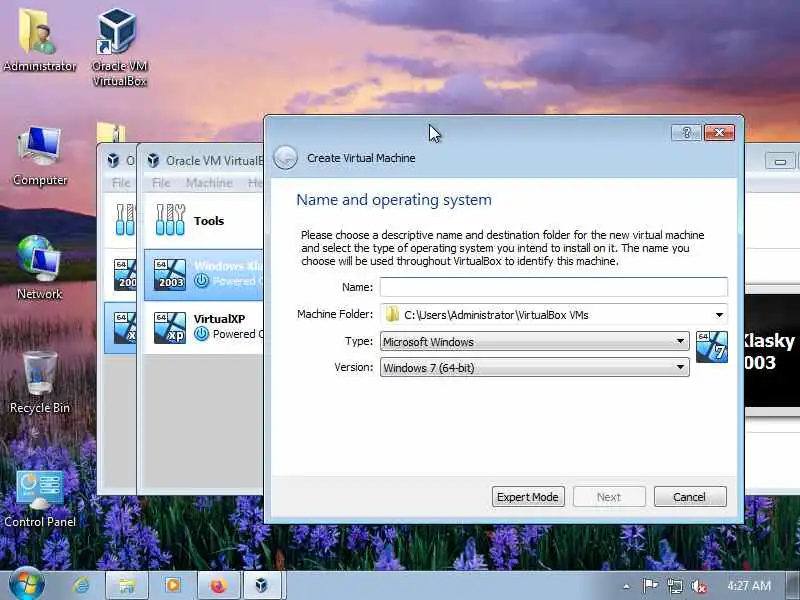Select Tools in VirtualBox Manager
The height and width of the screenshot is (600, 800).
204,221
